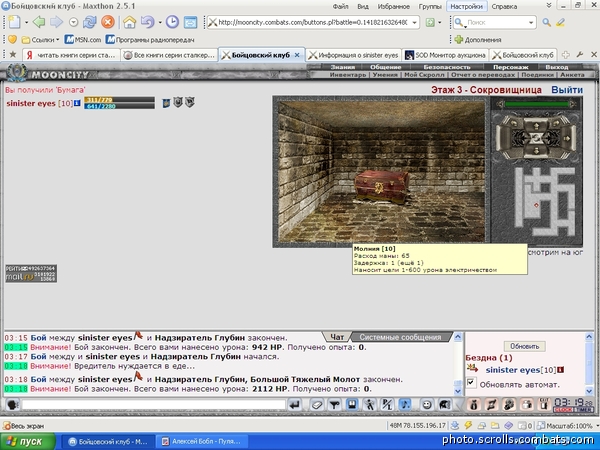This screenshot has height=450, width=600.
Task: Open History with the clock icon
Action: pyautogui.click(x=172, y=22)
